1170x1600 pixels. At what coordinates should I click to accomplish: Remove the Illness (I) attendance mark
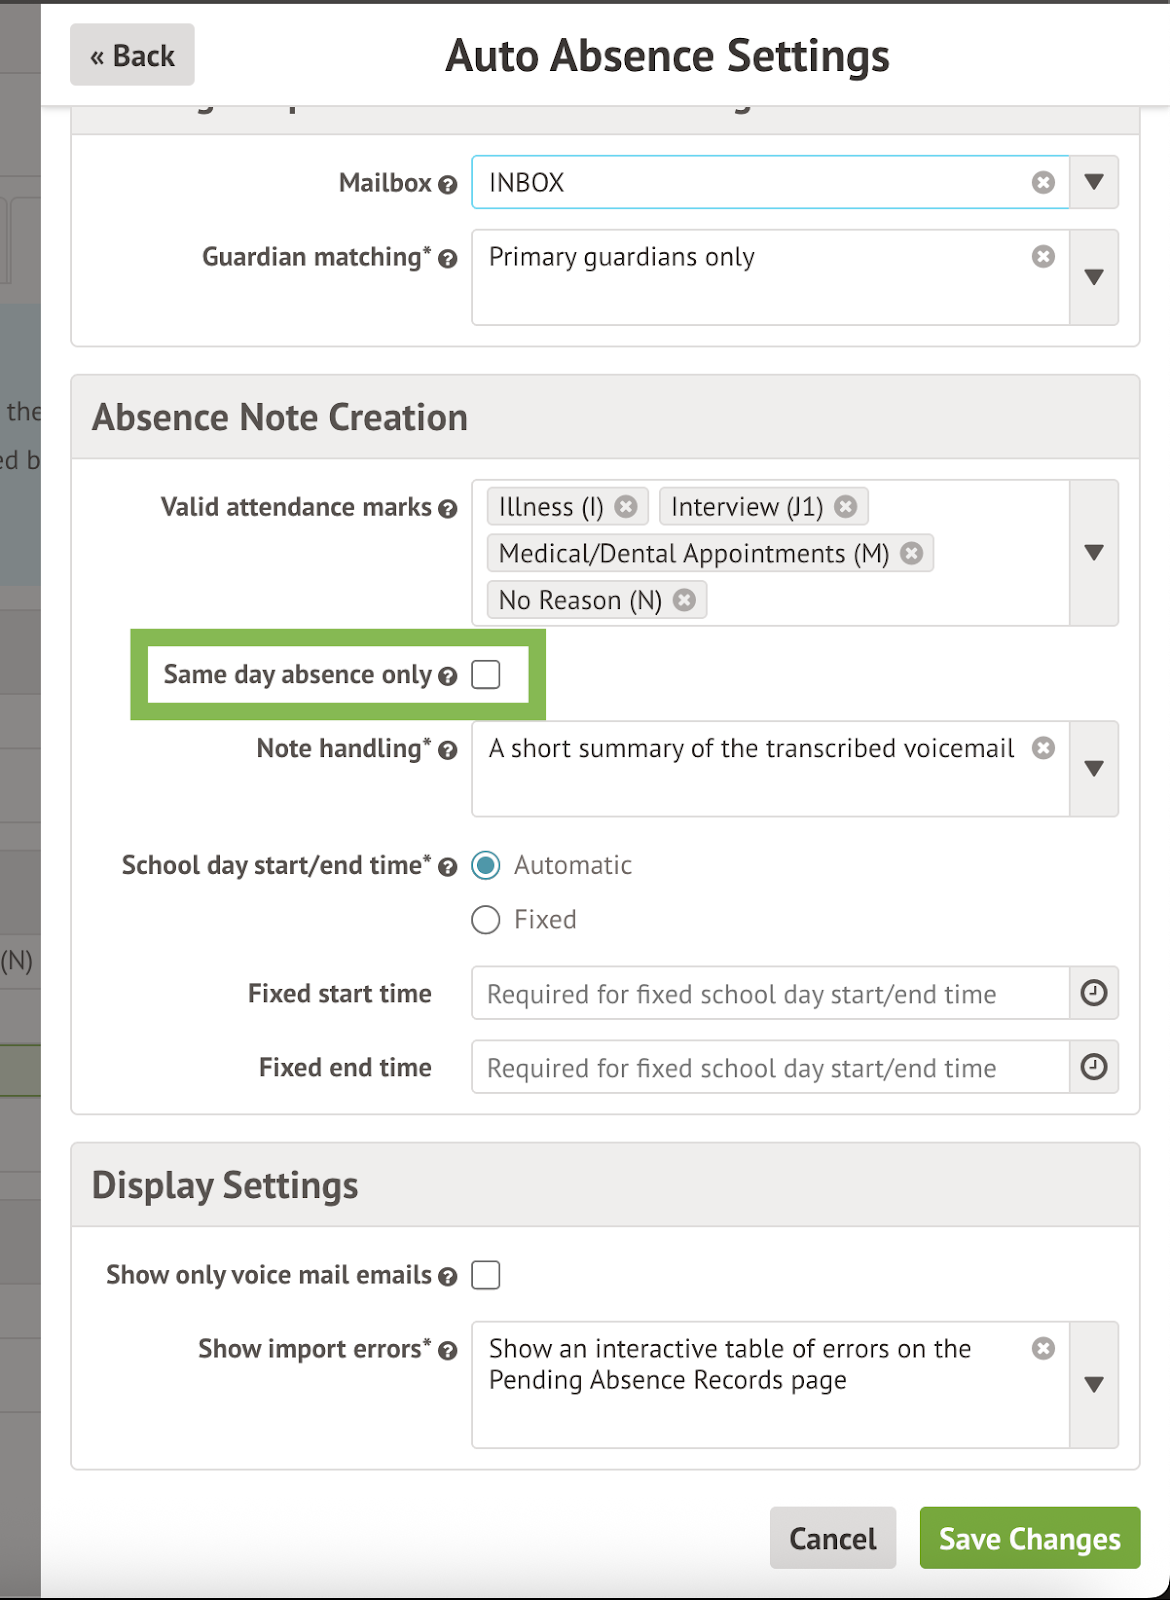pos(626,507)
